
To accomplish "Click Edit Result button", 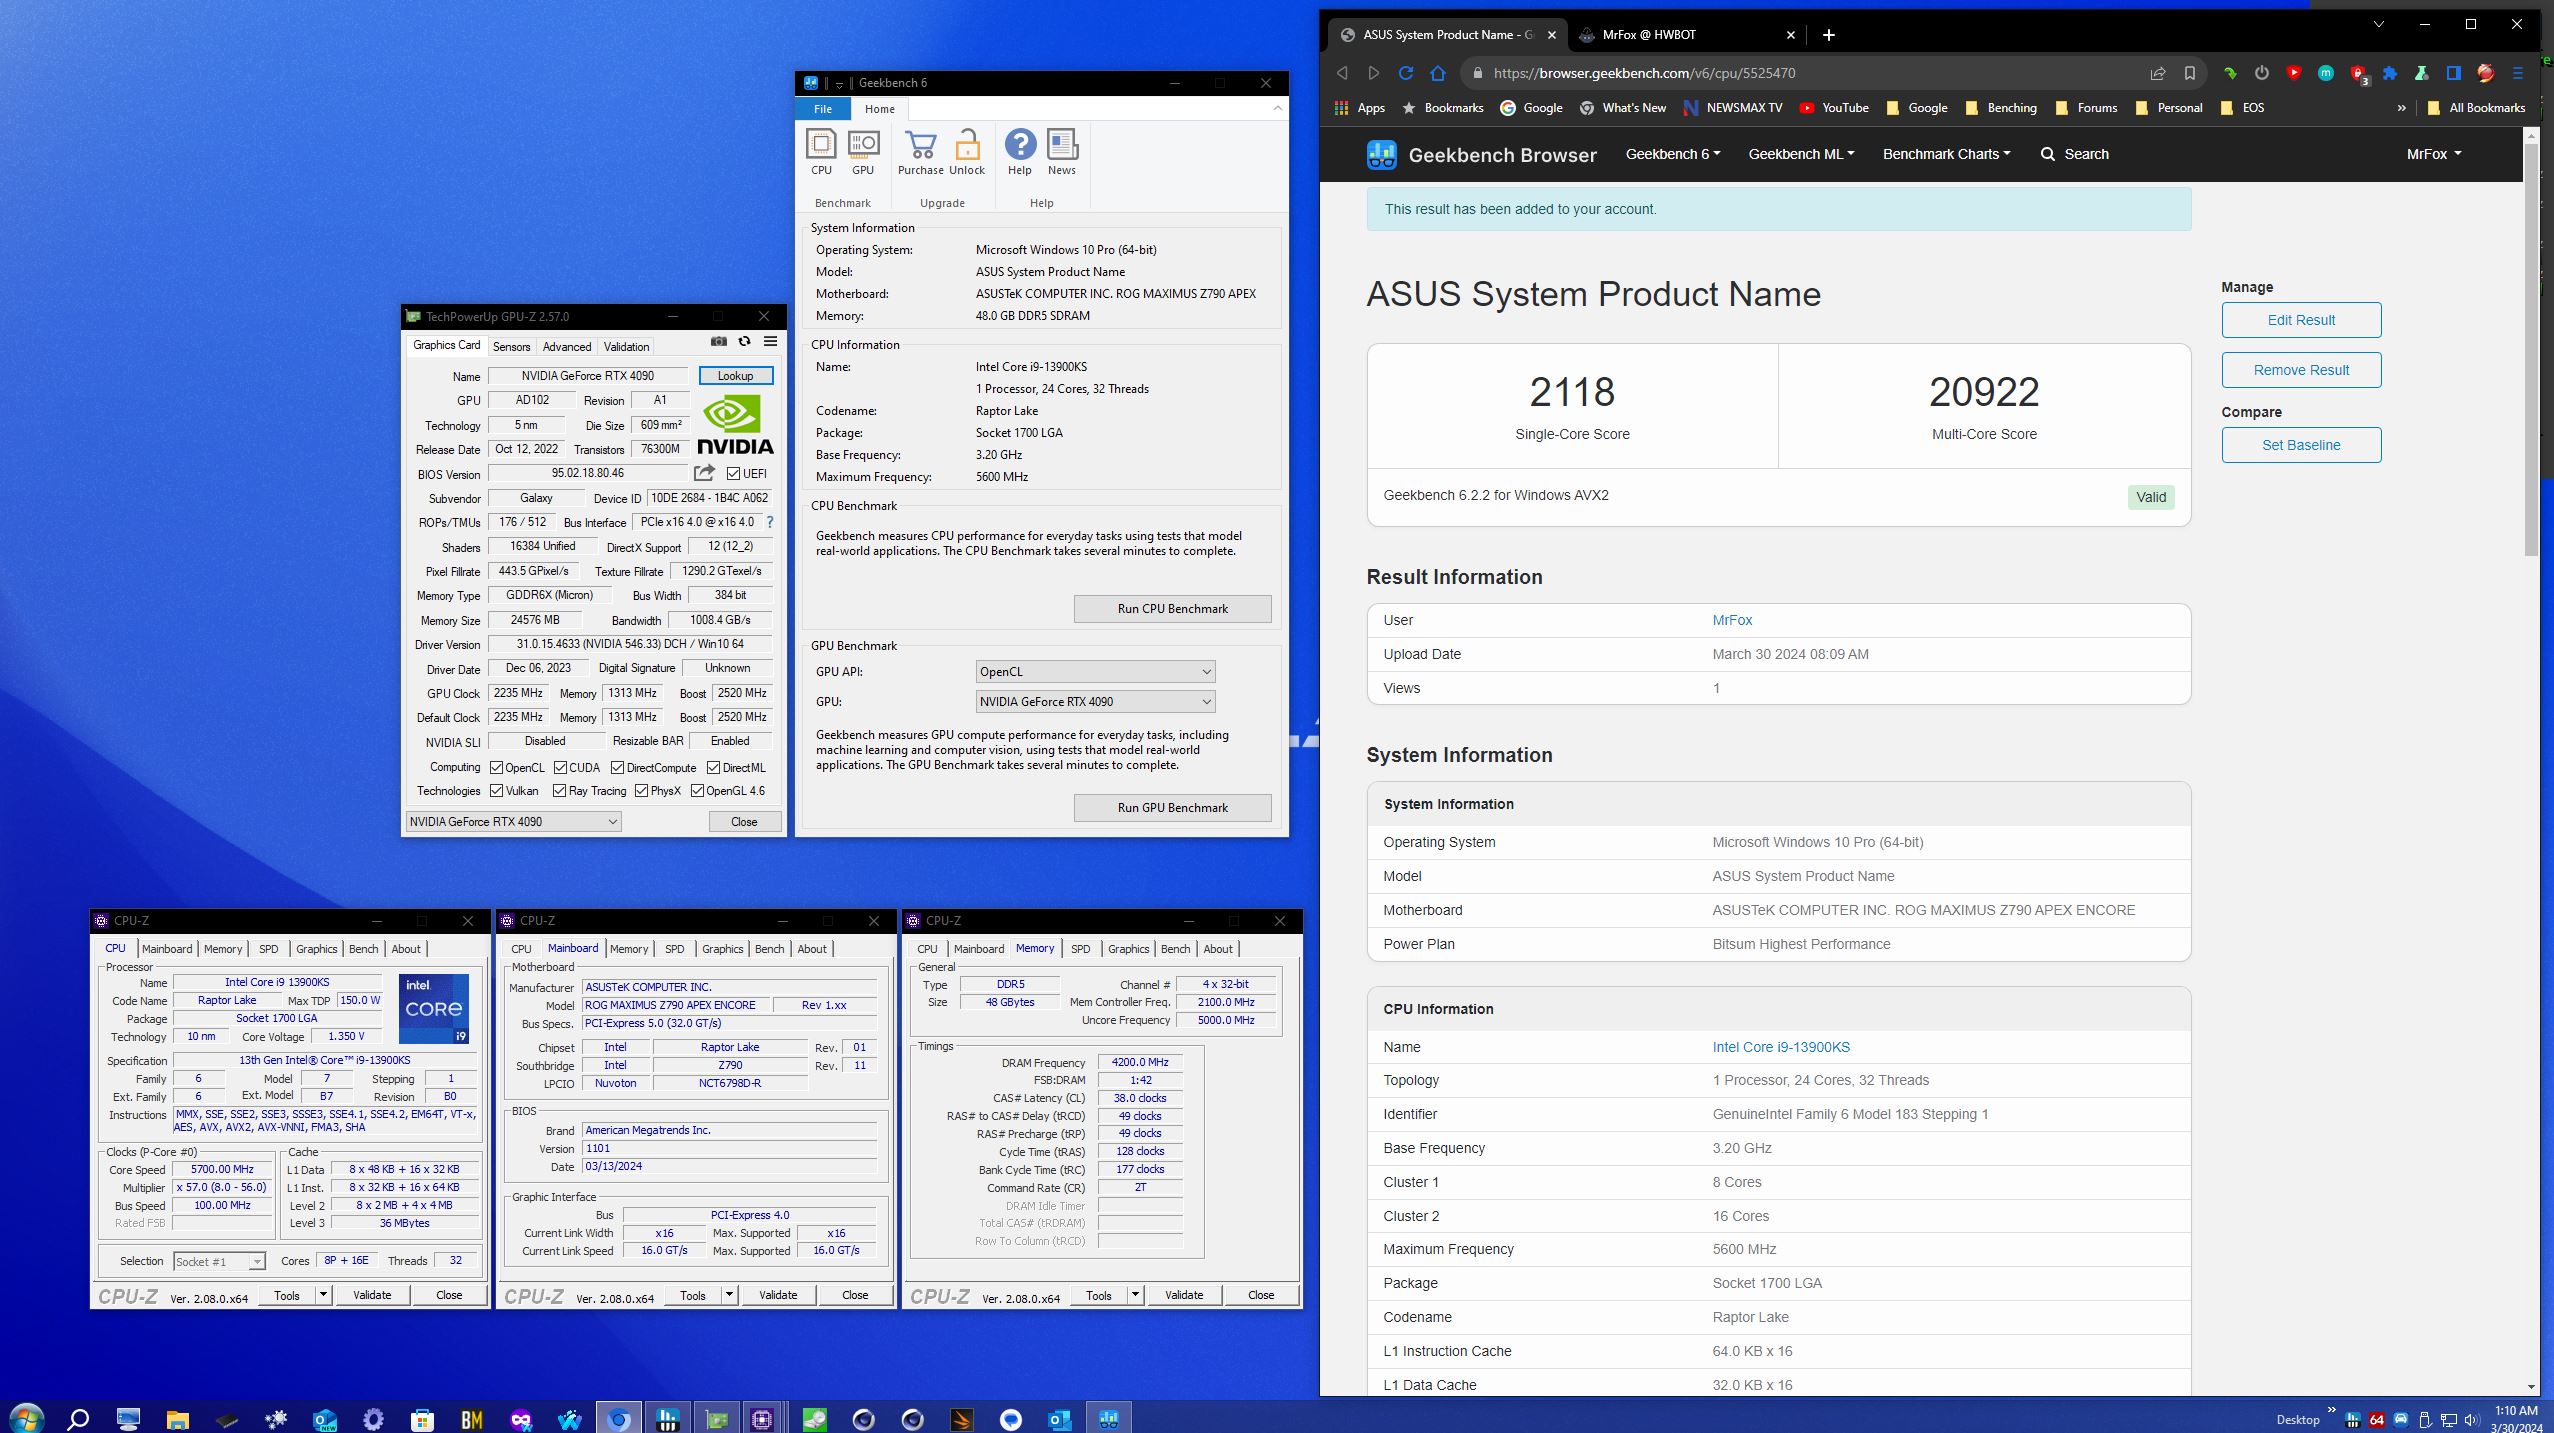I will click(2301, 320).
